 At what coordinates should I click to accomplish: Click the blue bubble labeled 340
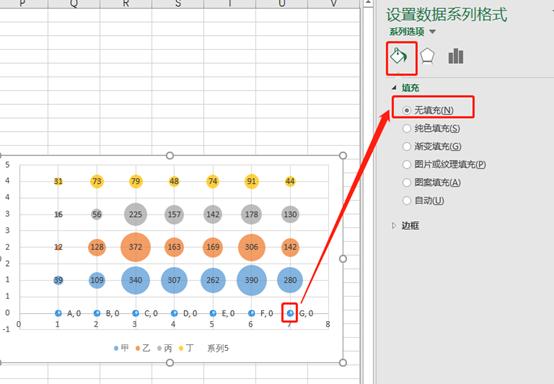pos(135,280)
